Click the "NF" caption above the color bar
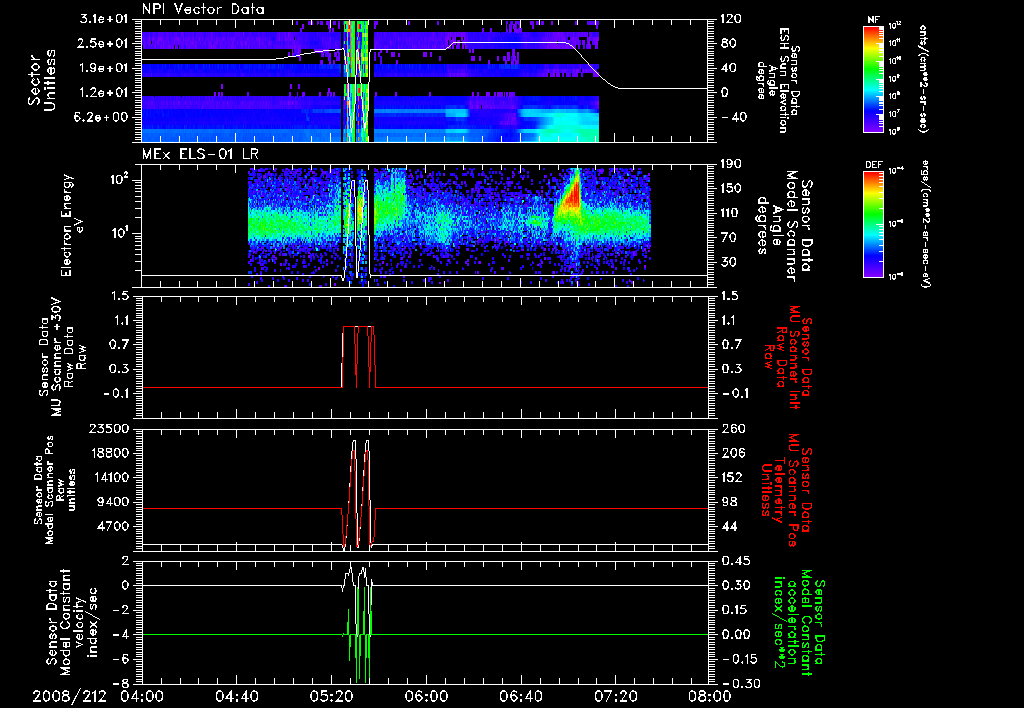 [873, 20]
